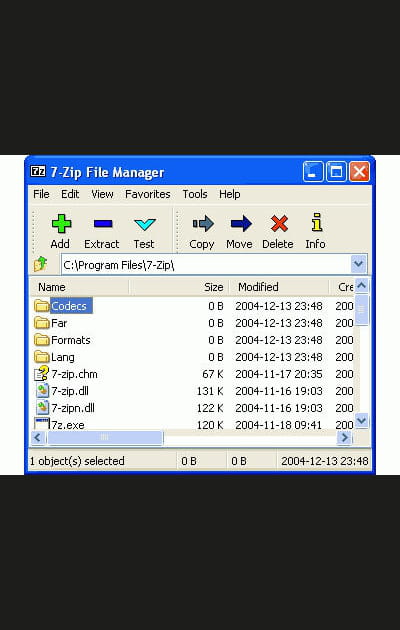The image size is (400, 630).
Task: Click the horizontal scrollbar right arrow
Action: click(x=344, y=437)
